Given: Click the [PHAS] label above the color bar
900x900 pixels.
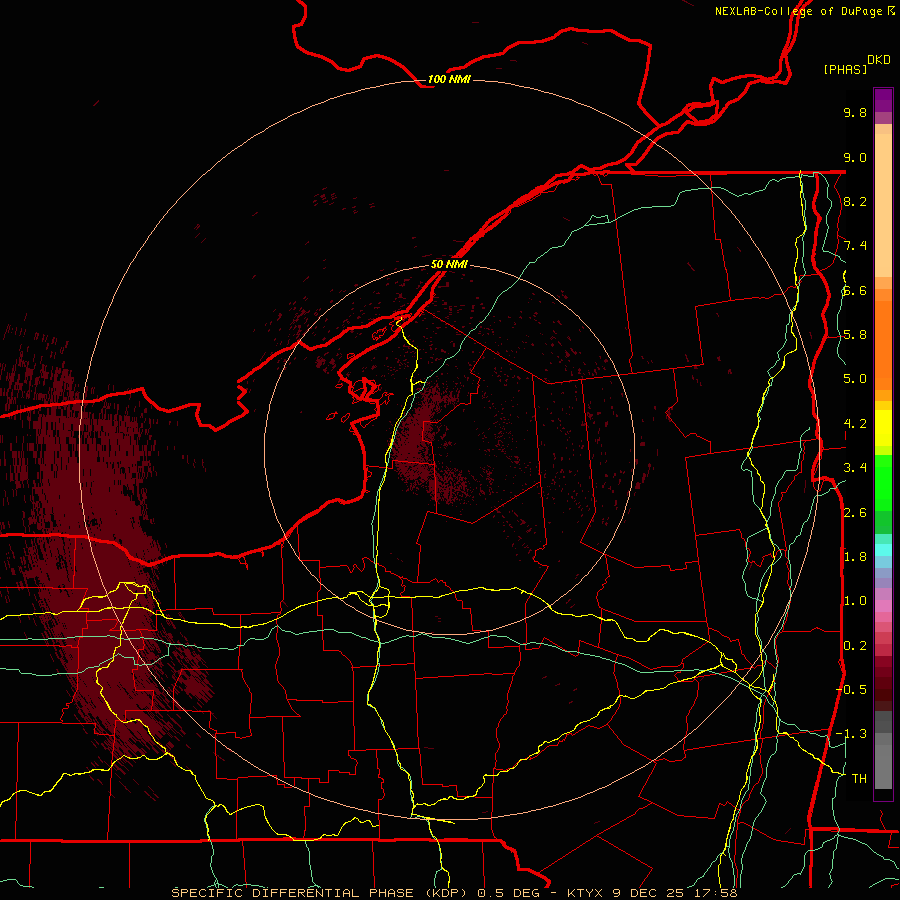Looking at the screenshot, I should pos(845,69).
